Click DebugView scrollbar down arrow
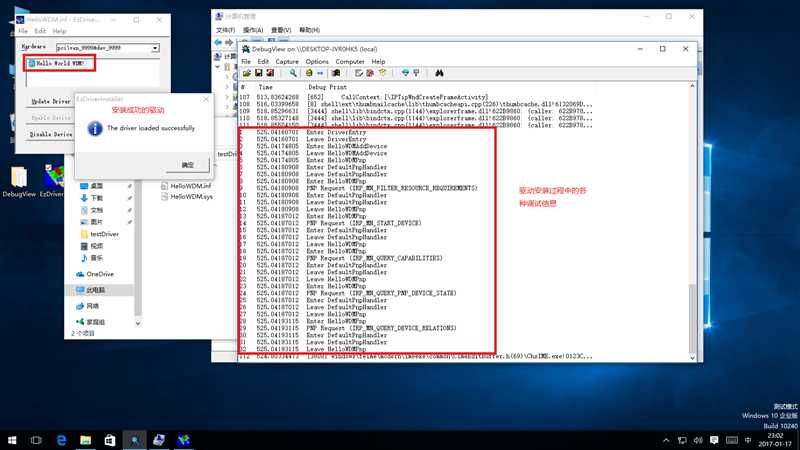The image size is (800, 450). pos(692,358)
